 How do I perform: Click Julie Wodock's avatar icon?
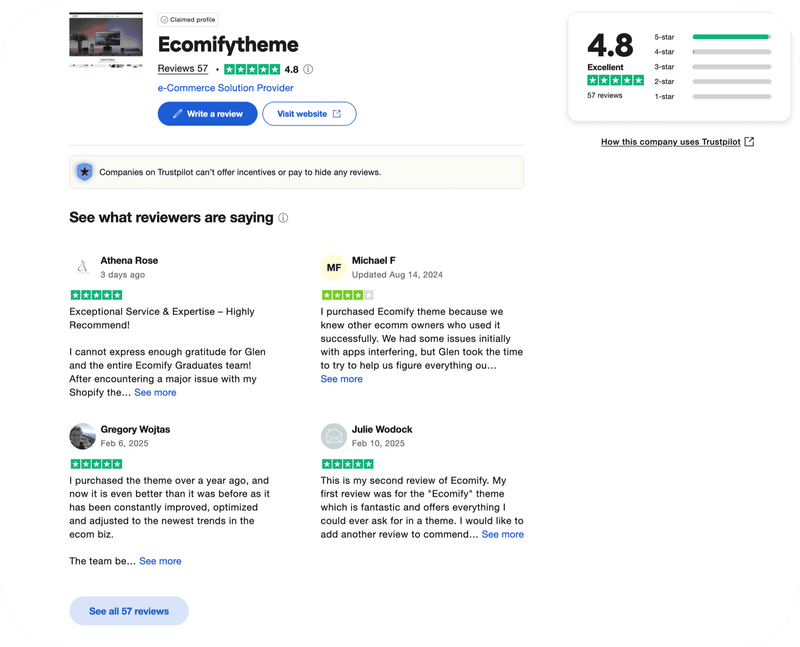point(333,436)
